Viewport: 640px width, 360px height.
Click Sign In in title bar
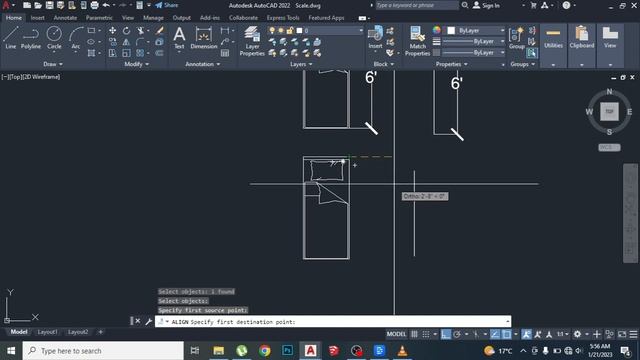coord(487,5)
